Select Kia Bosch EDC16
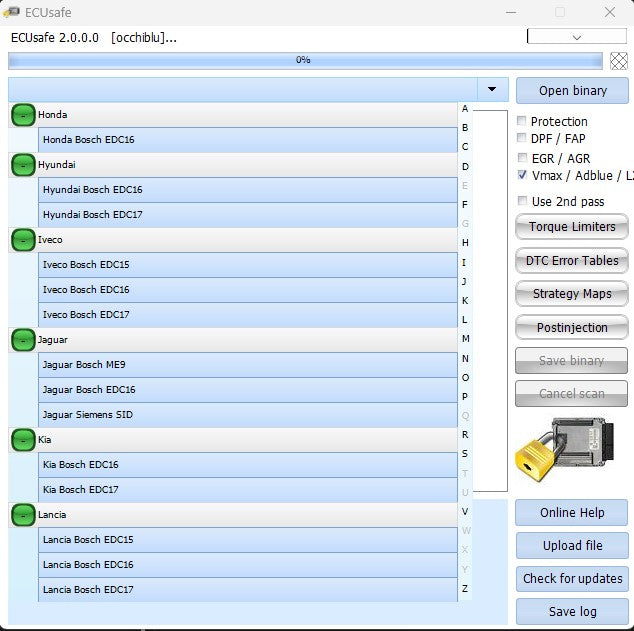 [248, 465]
